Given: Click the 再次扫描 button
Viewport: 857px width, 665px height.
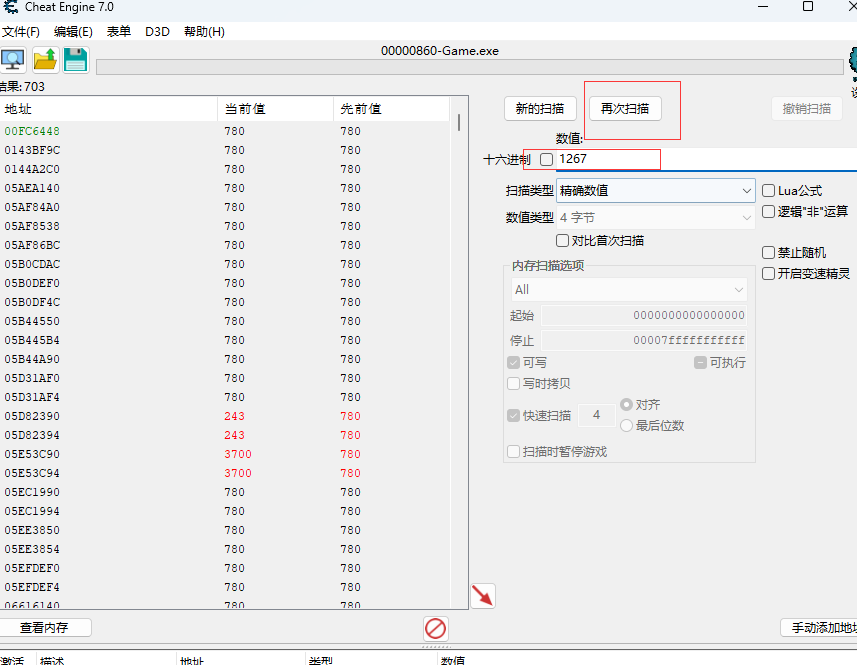Looking at the screenshot, I should point(625,109).
